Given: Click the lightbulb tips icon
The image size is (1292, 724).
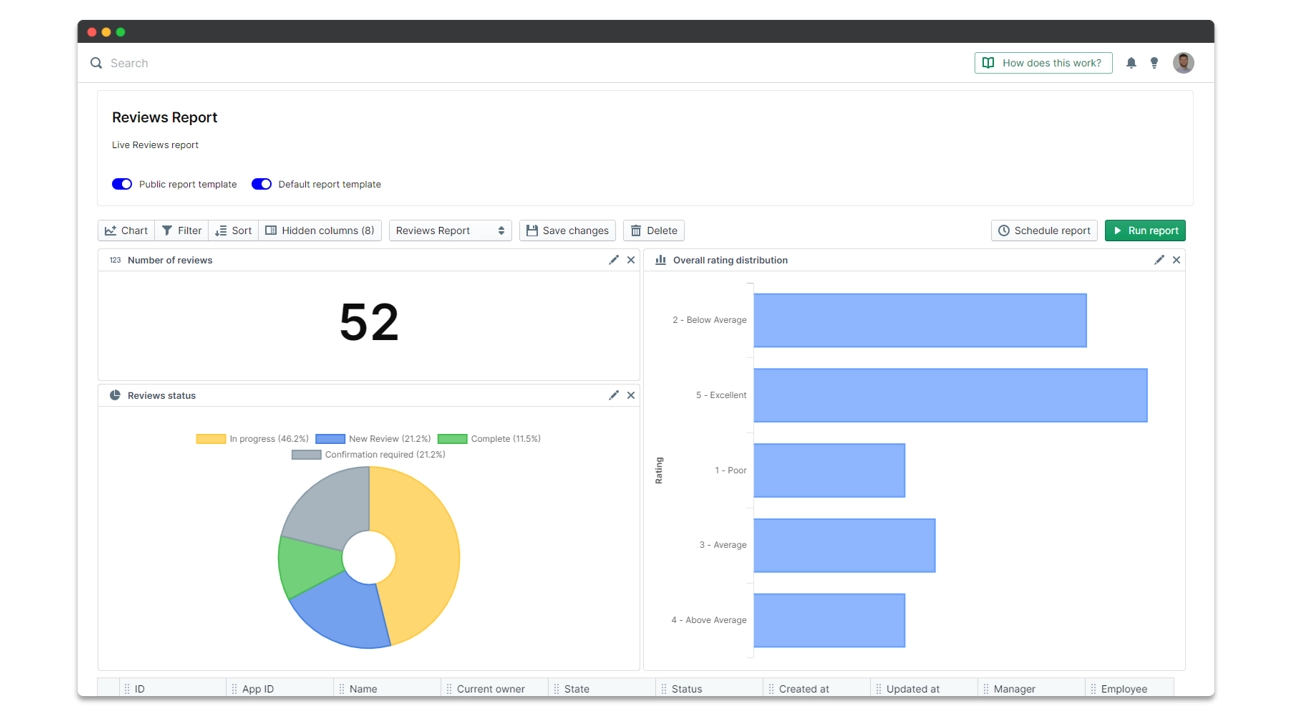Looking at the screenshot, I should [x=1154, y=63].
